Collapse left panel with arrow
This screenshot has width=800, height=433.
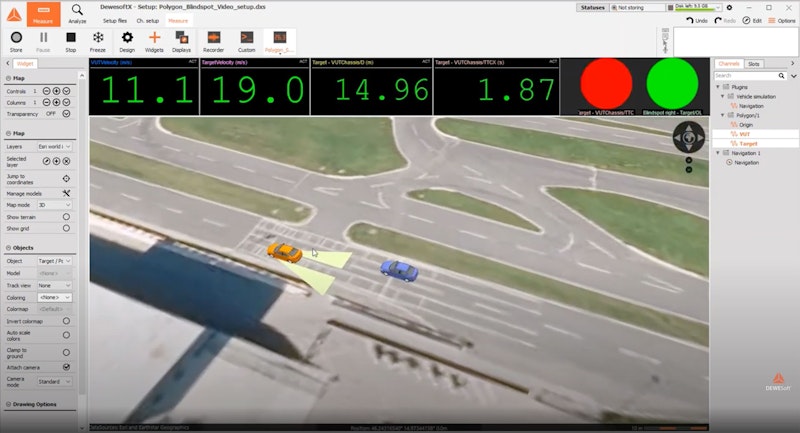point(8,64)
